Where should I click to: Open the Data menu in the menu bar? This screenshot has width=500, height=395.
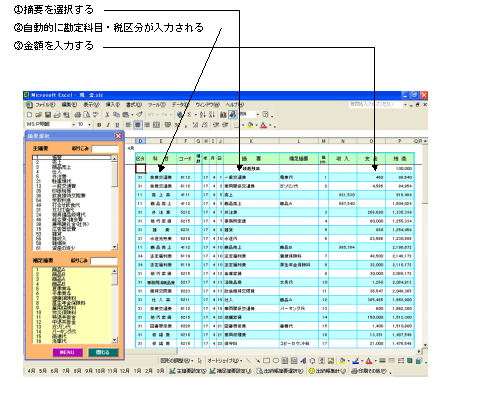[x=180, y=105]
